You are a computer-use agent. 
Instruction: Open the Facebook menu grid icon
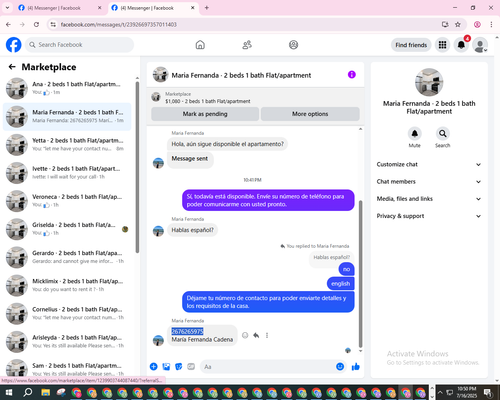coord(442,45)
